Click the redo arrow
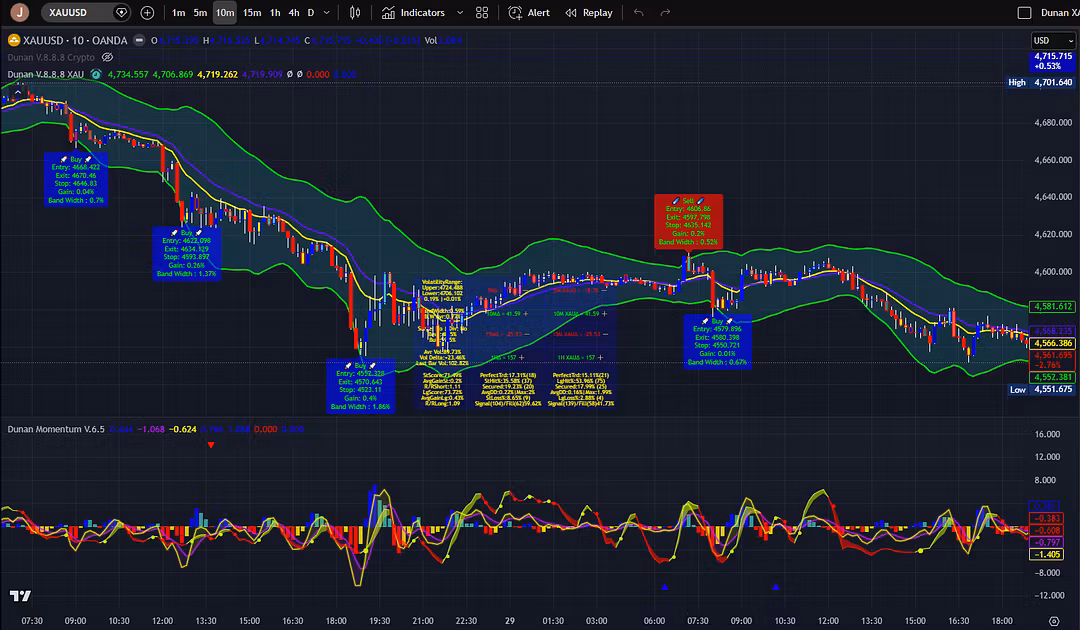 pos(665,12)
